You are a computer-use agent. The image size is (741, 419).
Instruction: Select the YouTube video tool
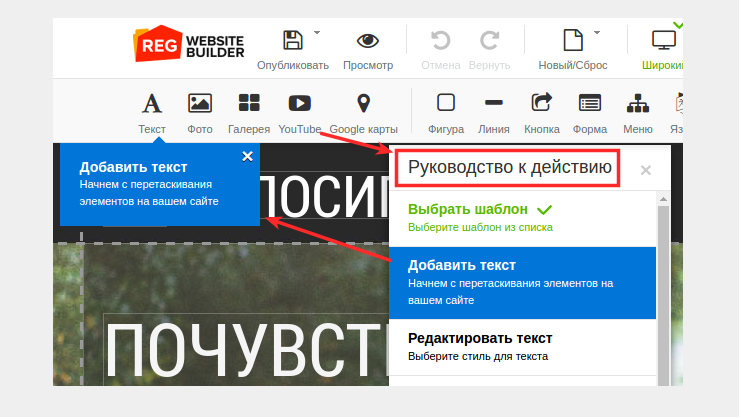300,113
